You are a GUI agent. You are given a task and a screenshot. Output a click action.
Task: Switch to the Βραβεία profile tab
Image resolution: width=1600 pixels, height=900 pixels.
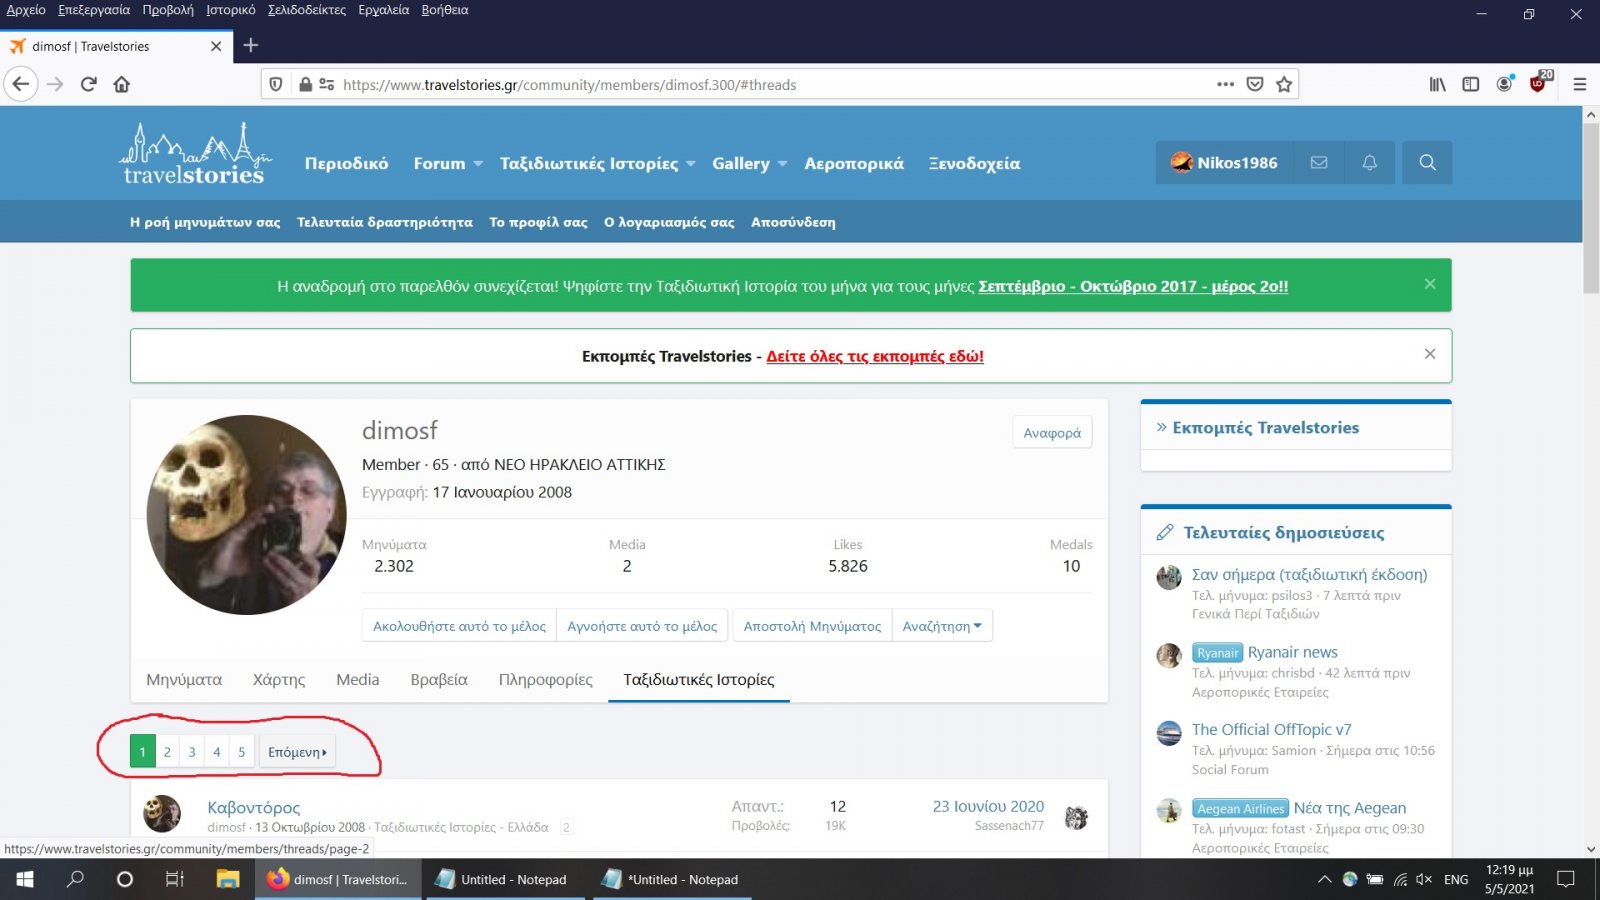click(439, 679)
